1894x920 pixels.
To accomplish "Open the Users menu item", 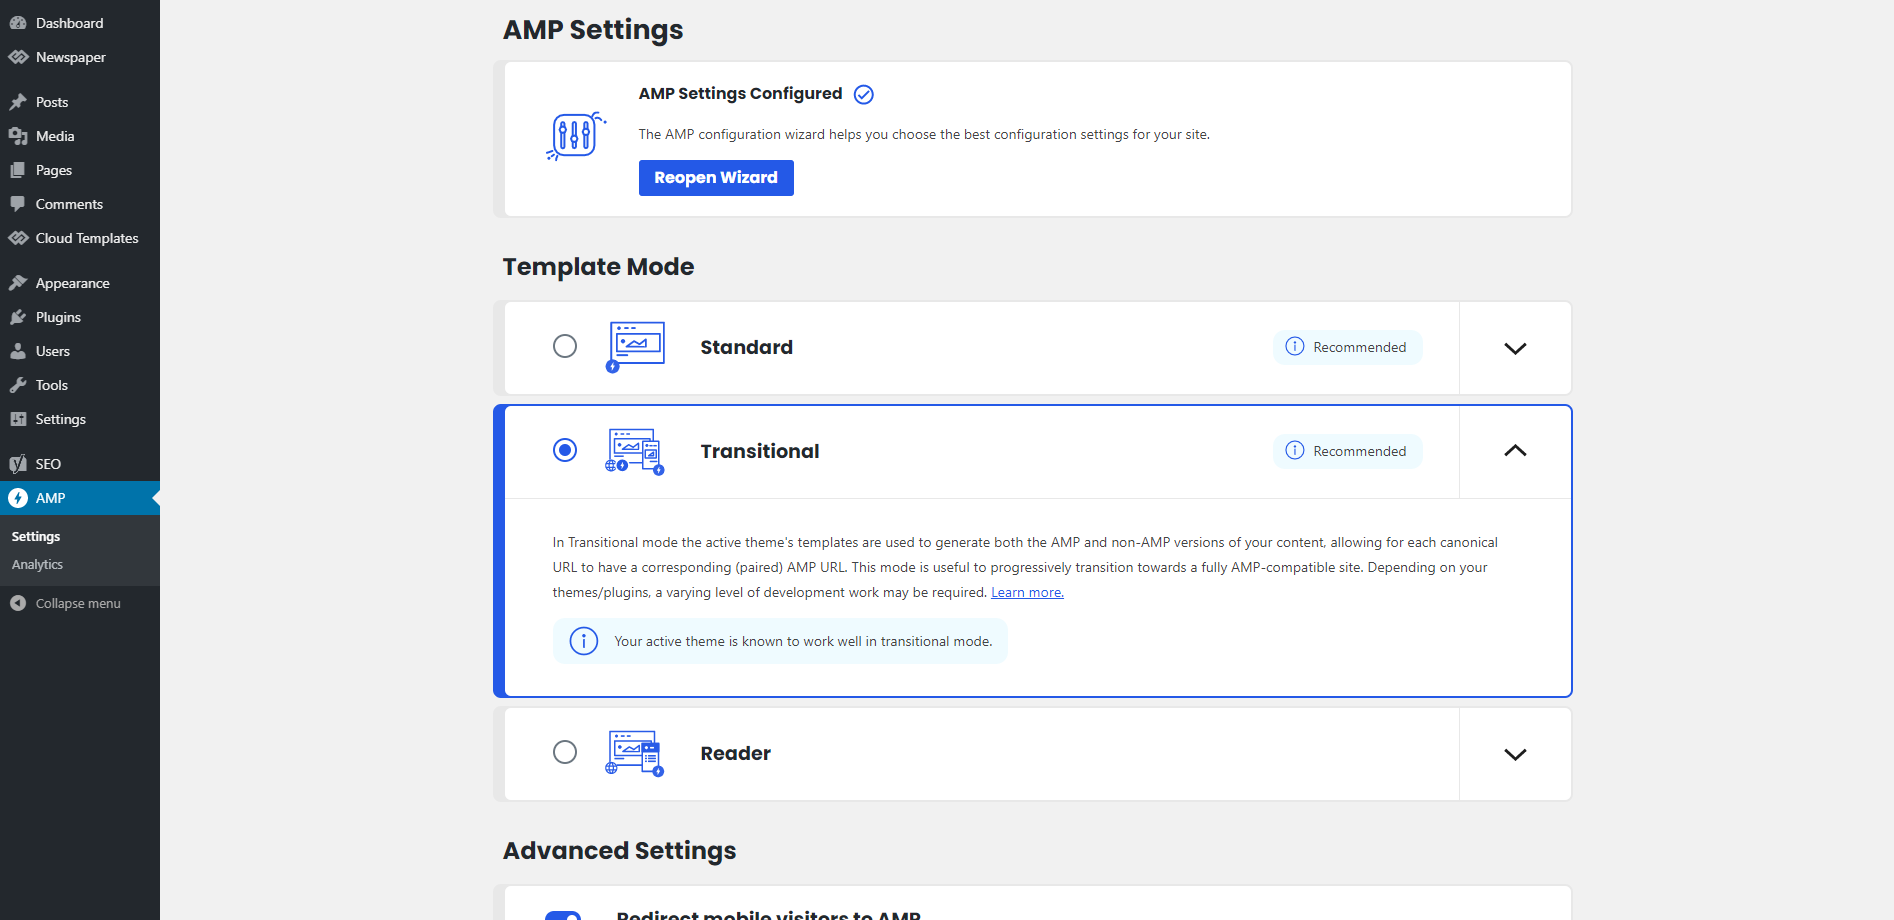I will click(x=80, y=351).
